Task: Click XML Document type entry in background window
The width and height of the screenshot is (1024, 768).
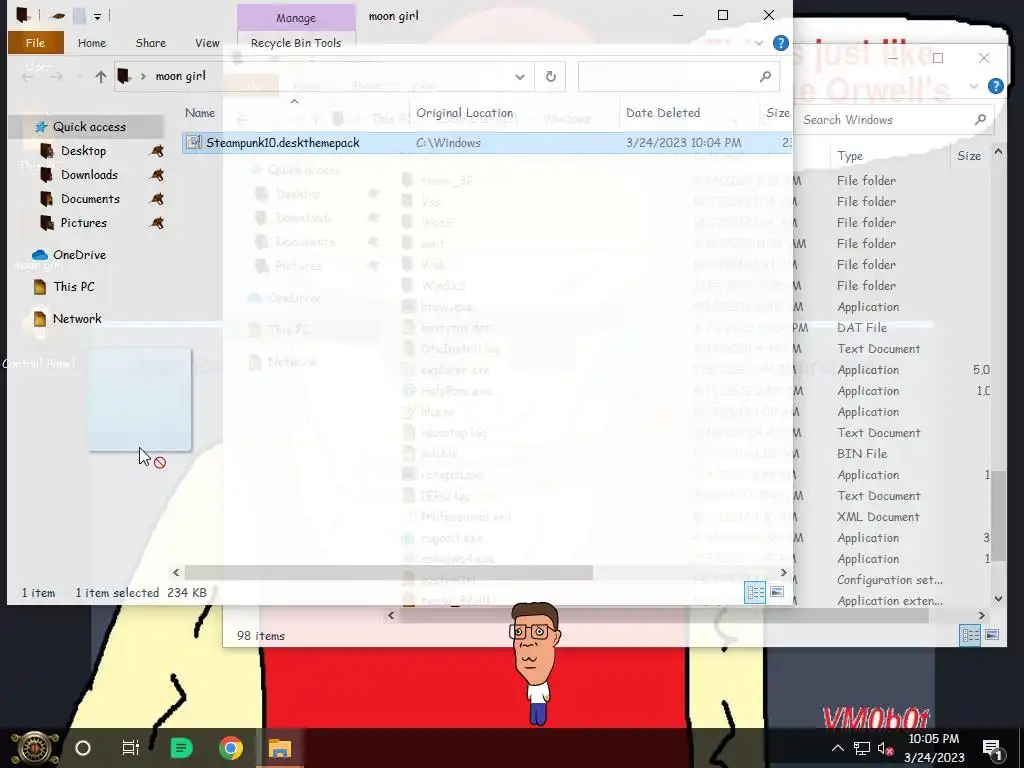Action: click(x=878, y=517)
